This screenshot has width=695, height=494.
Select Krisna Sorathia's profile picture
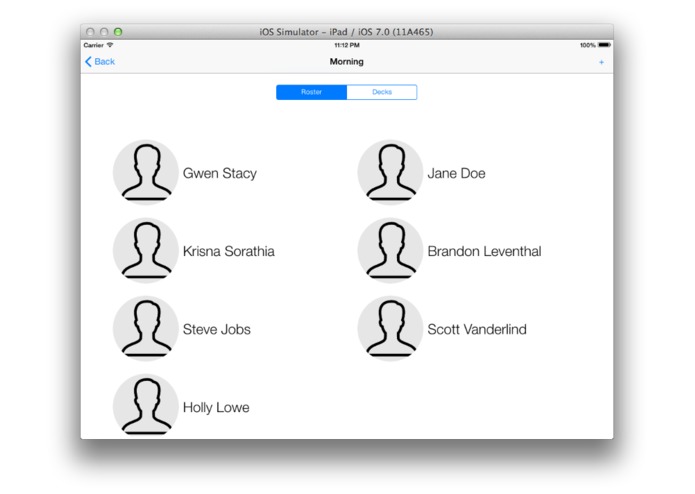coord(146,250)
